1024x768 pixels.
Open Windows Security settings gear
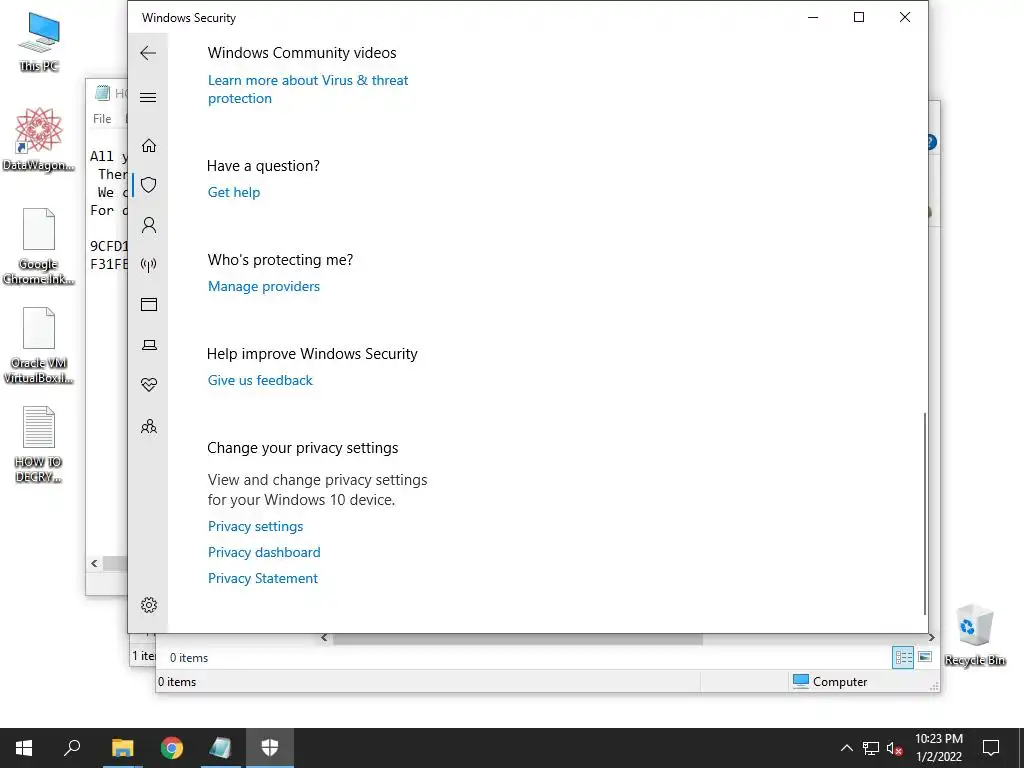click(149, 605)
